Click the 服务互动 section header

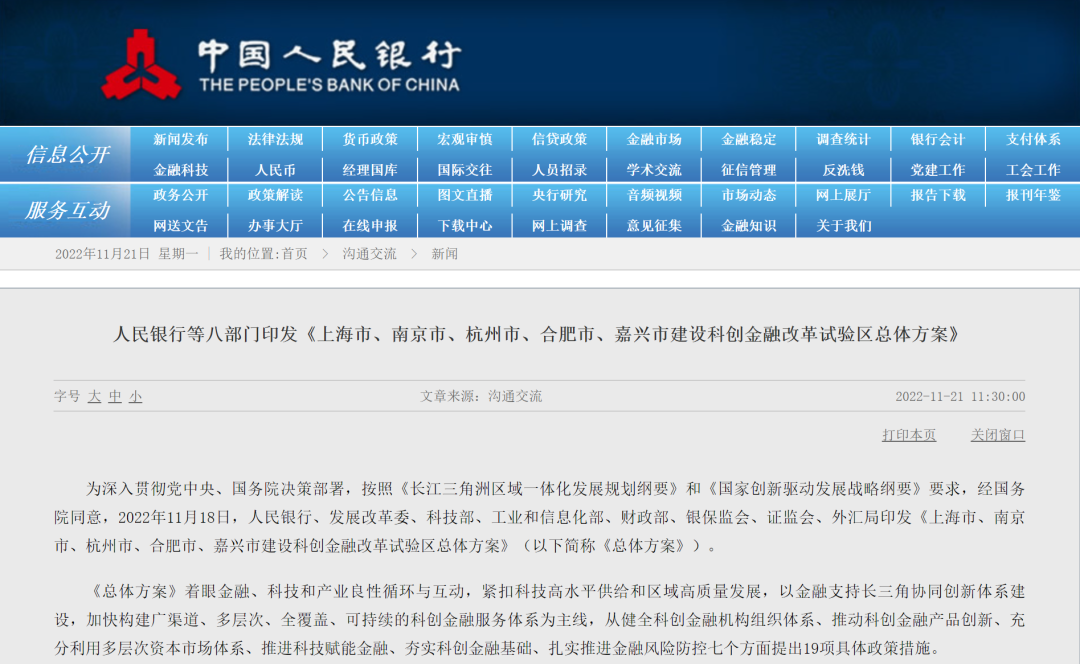pyautogui.click(x=67, y=211)
